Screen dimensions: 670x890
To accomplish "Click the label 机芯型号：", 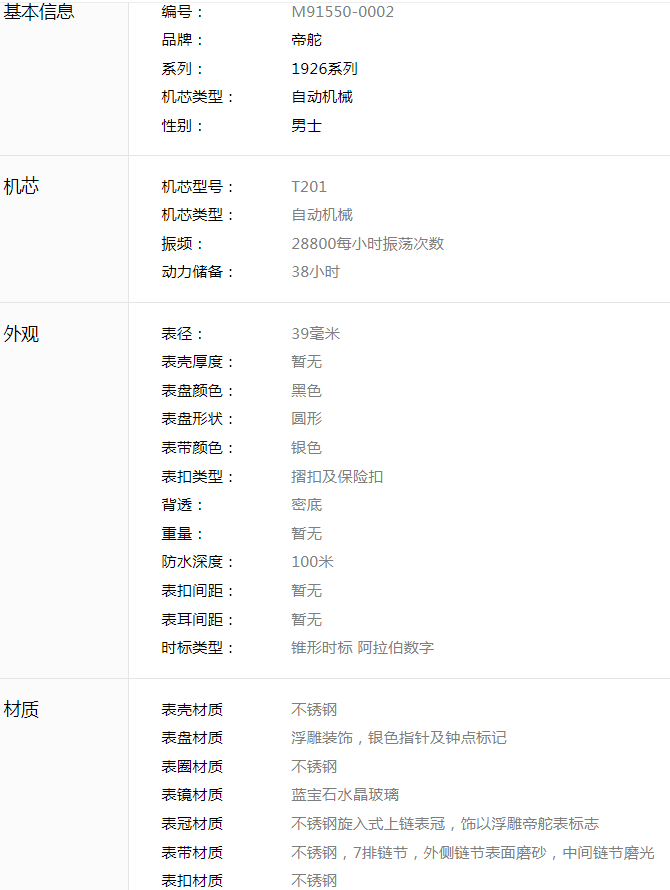I will tap(198, 187).
